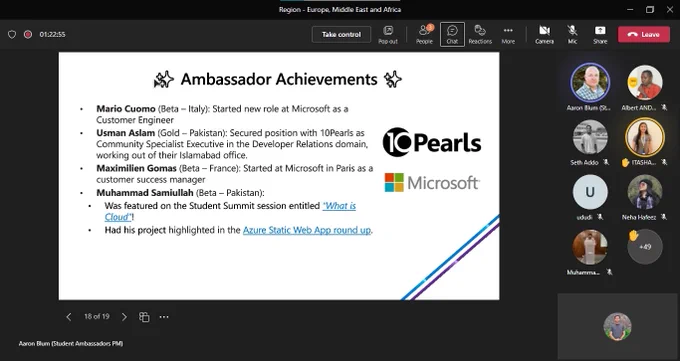The image size is (680, 361).
Task: Minimize the Teams meeting window
Action: click(x=630, y=10)
